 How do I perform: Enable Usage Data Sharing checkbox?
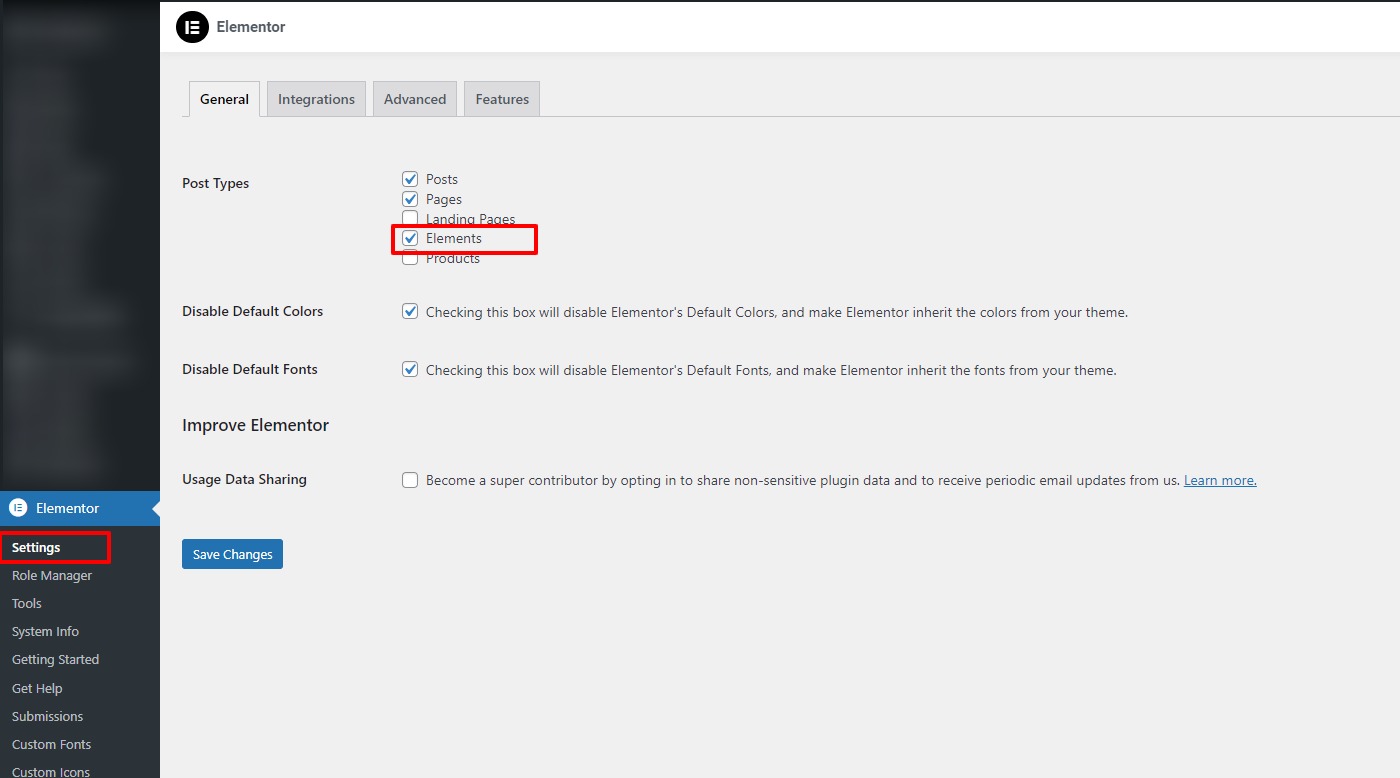(x=410, y=480)
